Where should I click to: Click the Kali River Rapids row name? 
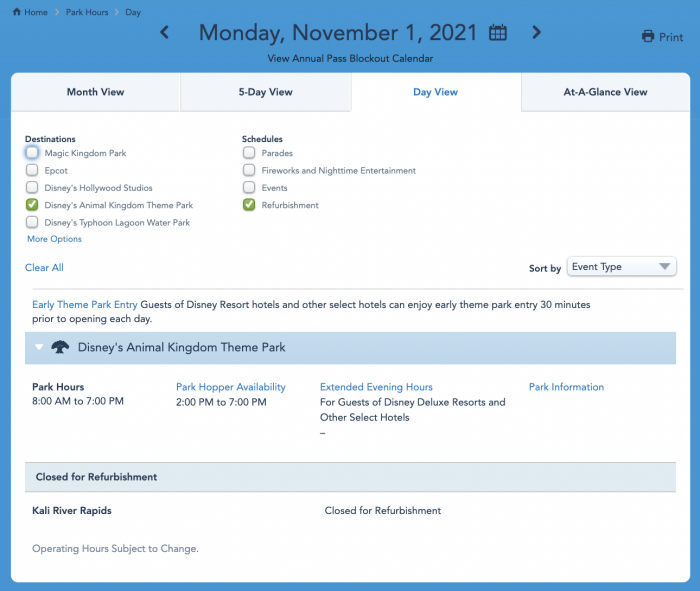coord(72,510)
